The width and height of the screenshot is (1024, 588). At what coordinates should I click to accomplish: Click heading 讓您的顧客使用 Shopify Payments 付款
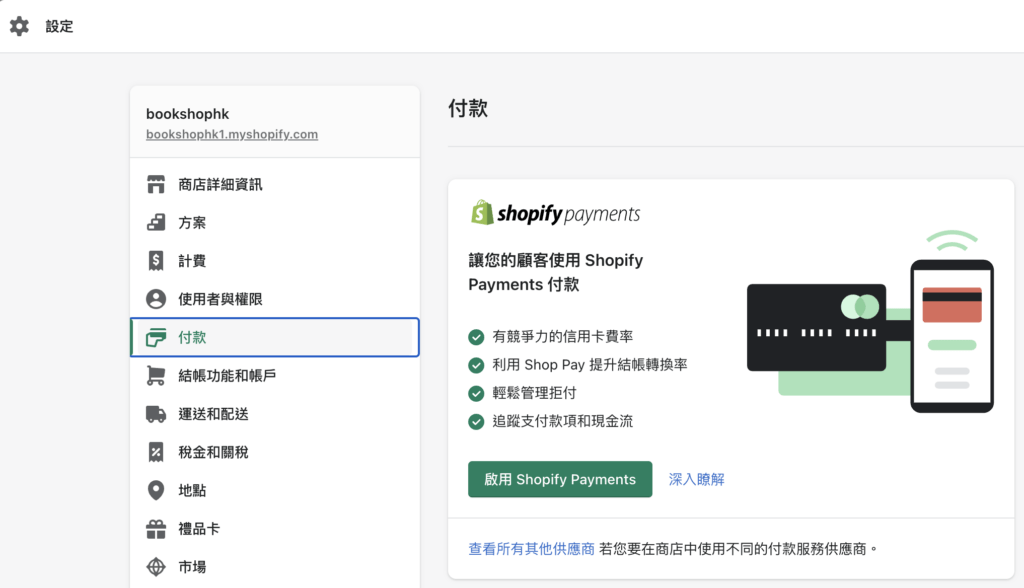tap(556, 272)
